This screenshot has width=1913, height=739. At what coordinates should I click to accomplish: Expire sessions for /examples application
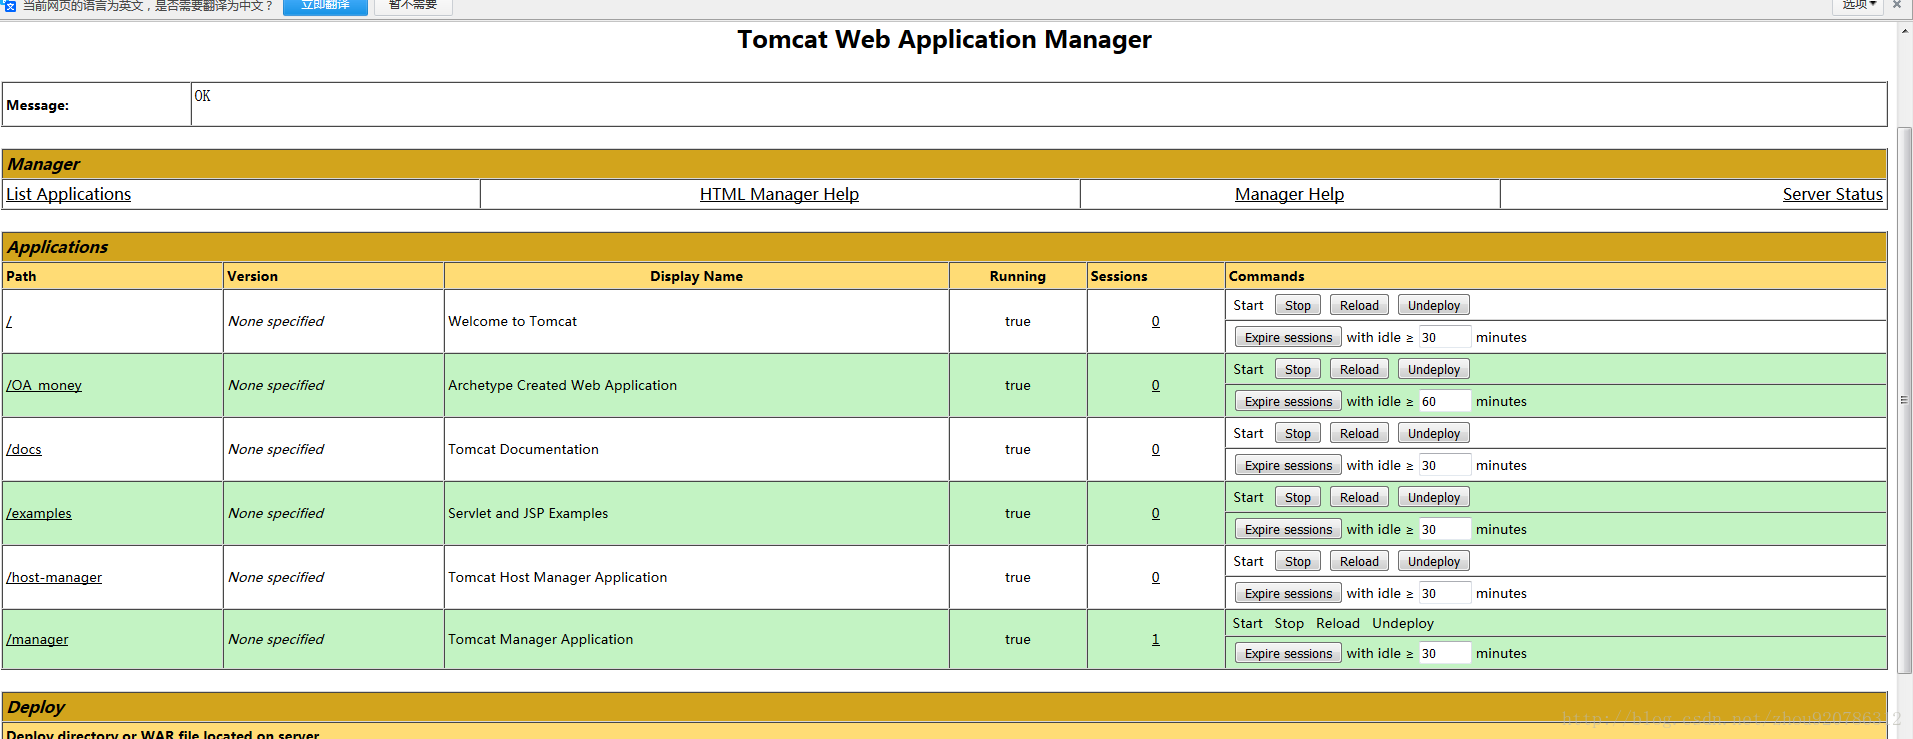(1288, 529)
